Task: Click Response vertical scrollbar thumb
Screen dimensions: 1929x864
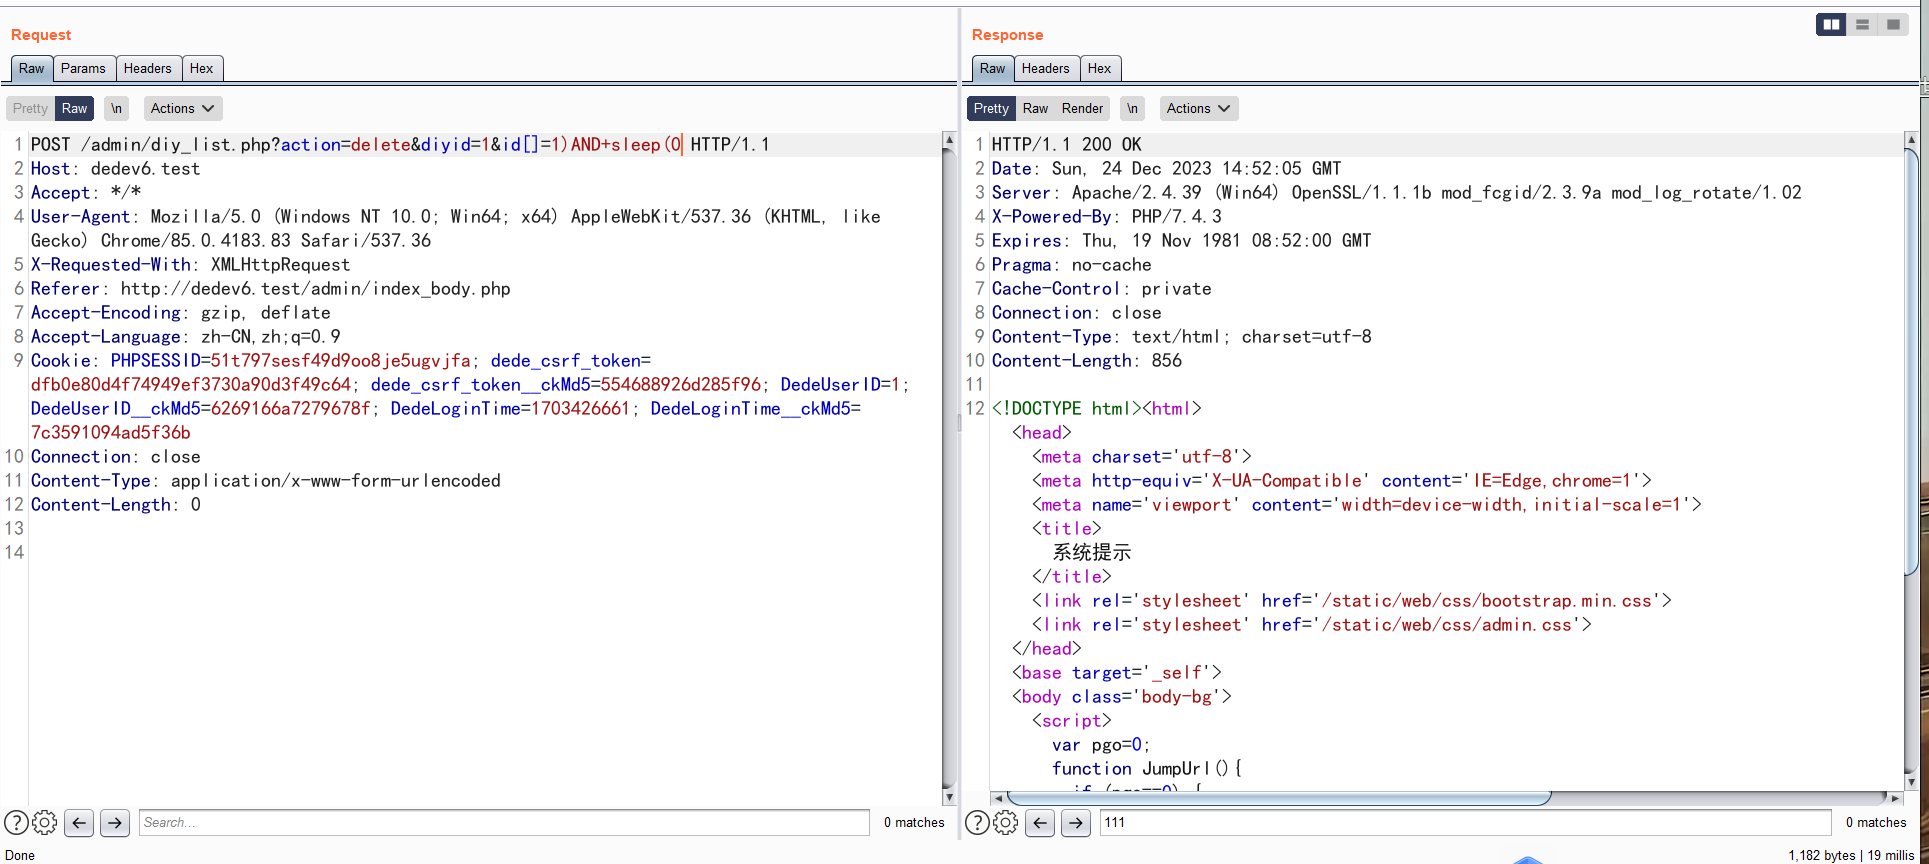Action: [1911, 360]
